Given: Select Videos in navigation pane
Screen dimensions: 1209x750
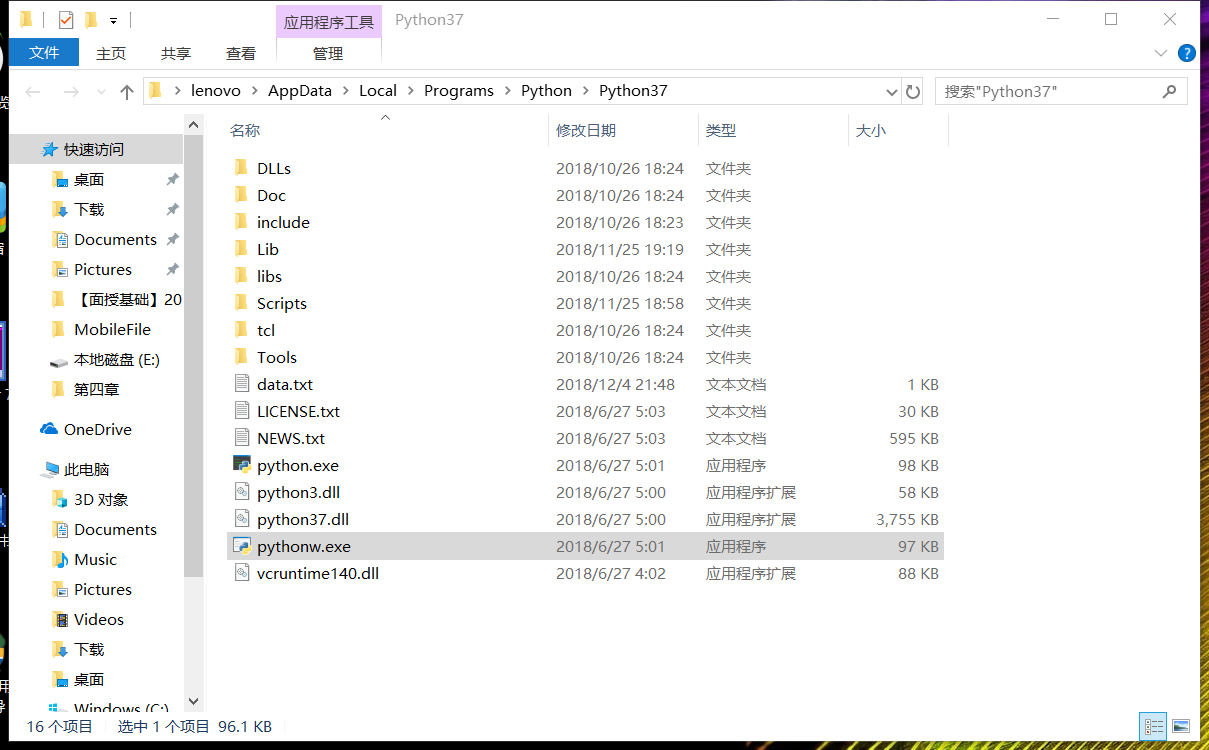Looking at the screenshot, I should [99, 619].
